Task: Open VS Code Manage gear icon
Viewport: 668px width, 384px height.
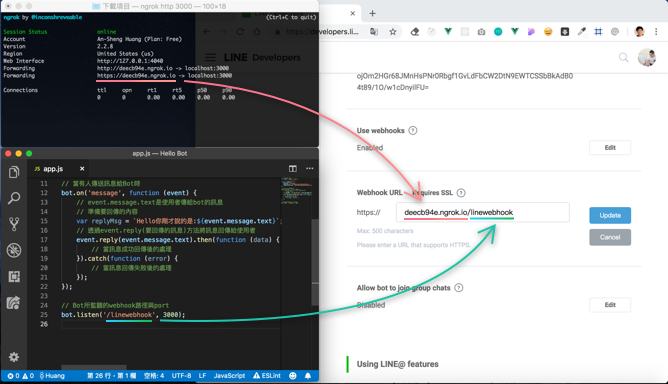Action: 14,357
